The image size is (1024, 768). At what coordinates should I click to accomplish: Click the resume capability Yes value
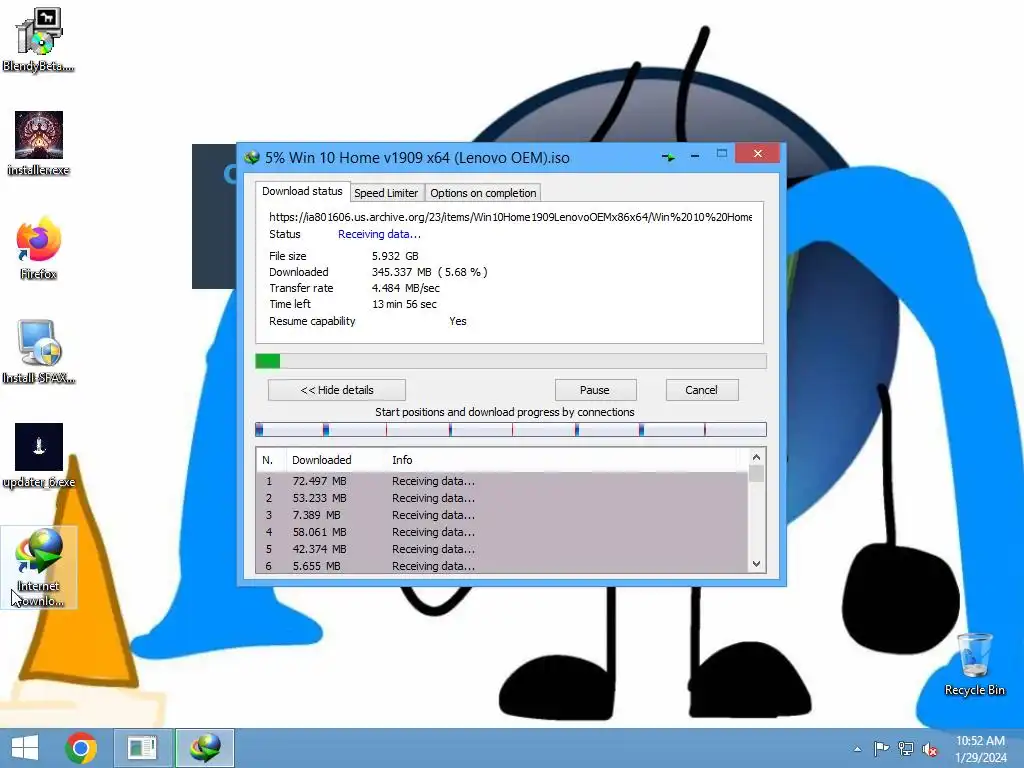(x=458, y=321)
